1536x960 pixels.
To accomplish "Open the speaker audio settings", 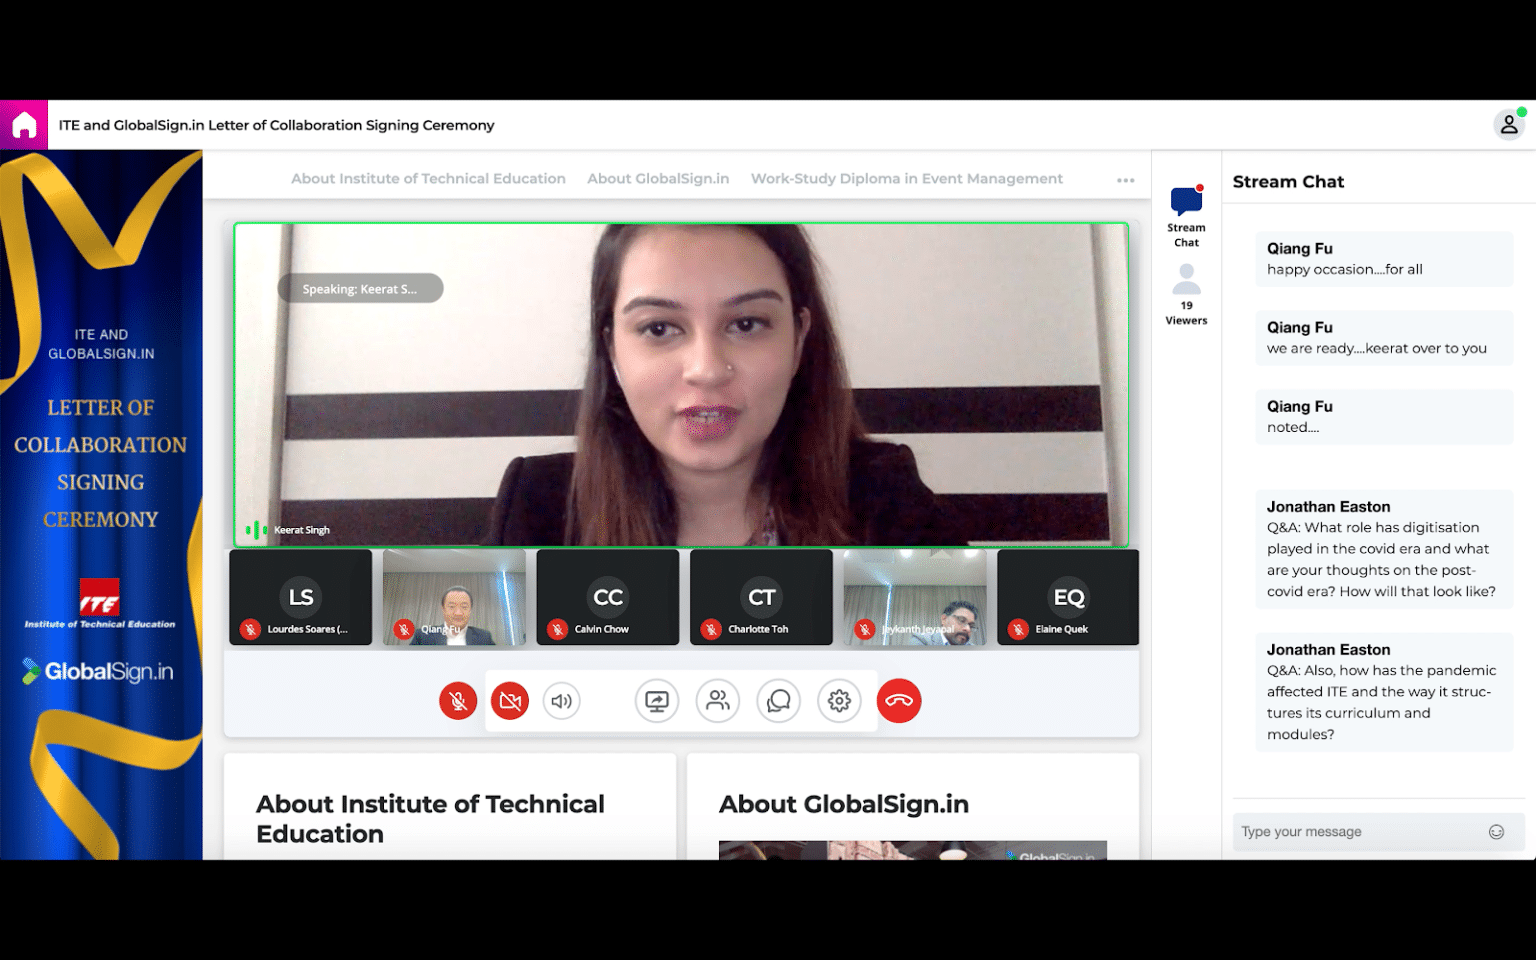I will click(x=561, y=701).
